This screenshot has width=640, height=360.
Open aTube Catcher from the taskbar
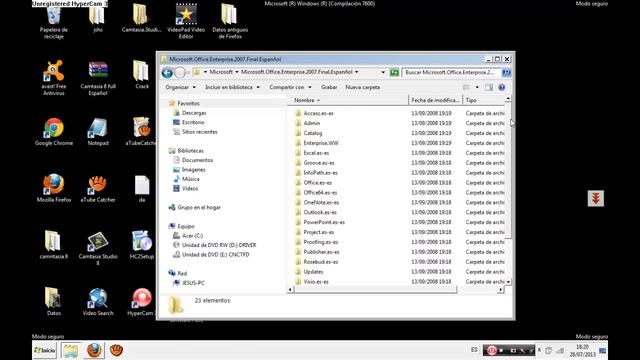coord(116,350)
